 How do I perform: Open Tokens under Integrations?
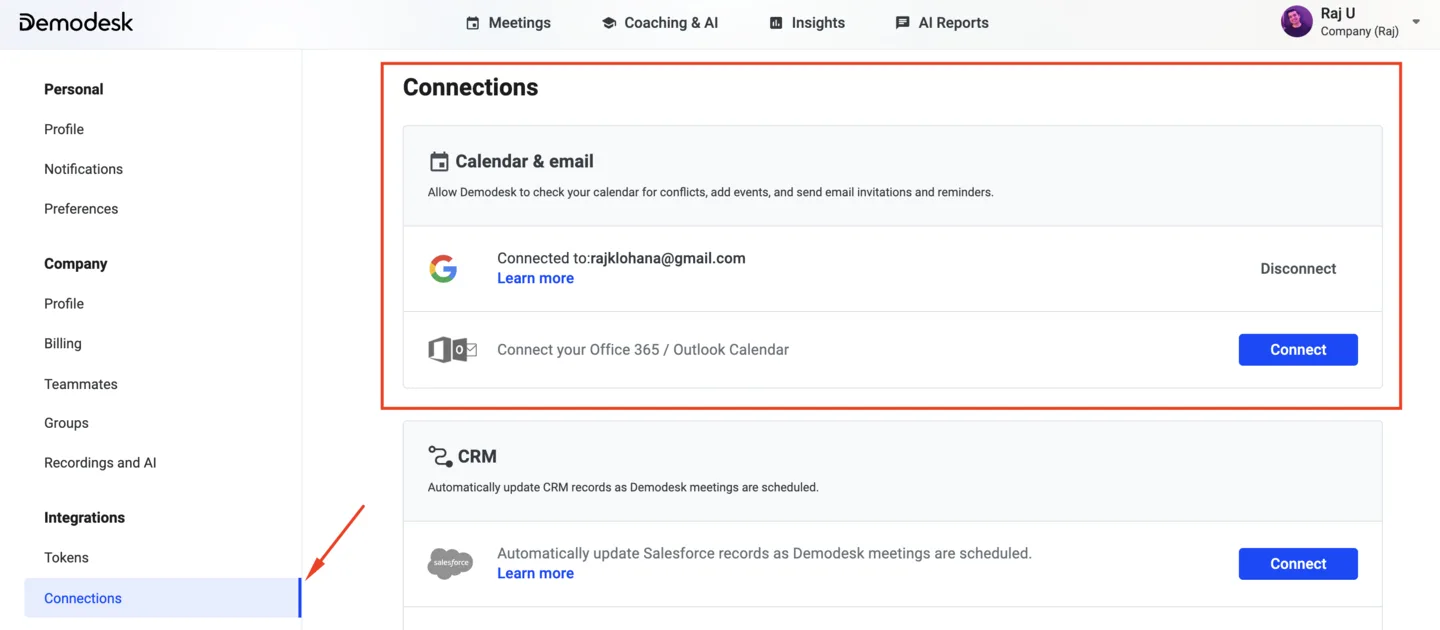pyautogui.click(x=66, y=558)
